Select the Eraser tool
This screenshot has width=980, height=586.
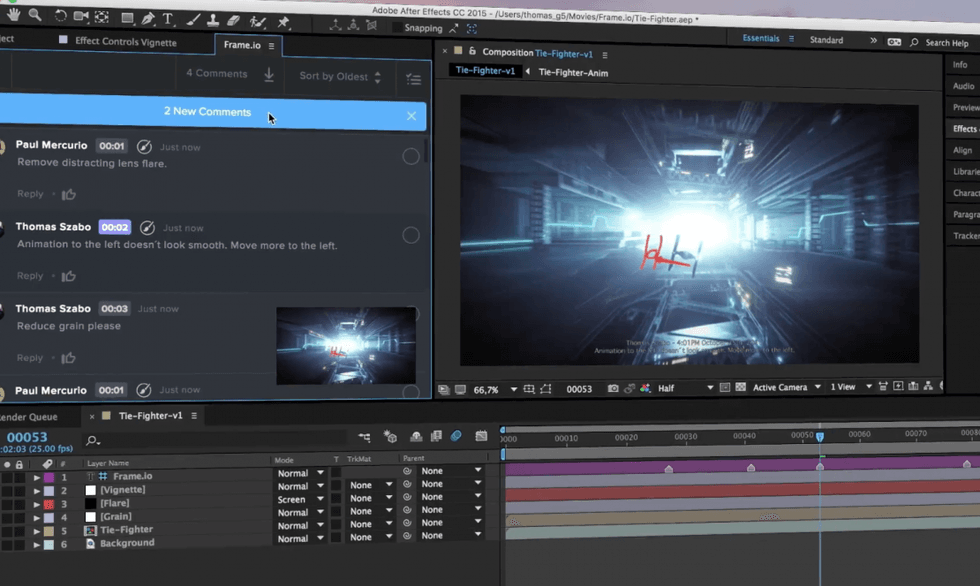click(x=233, y=21)
